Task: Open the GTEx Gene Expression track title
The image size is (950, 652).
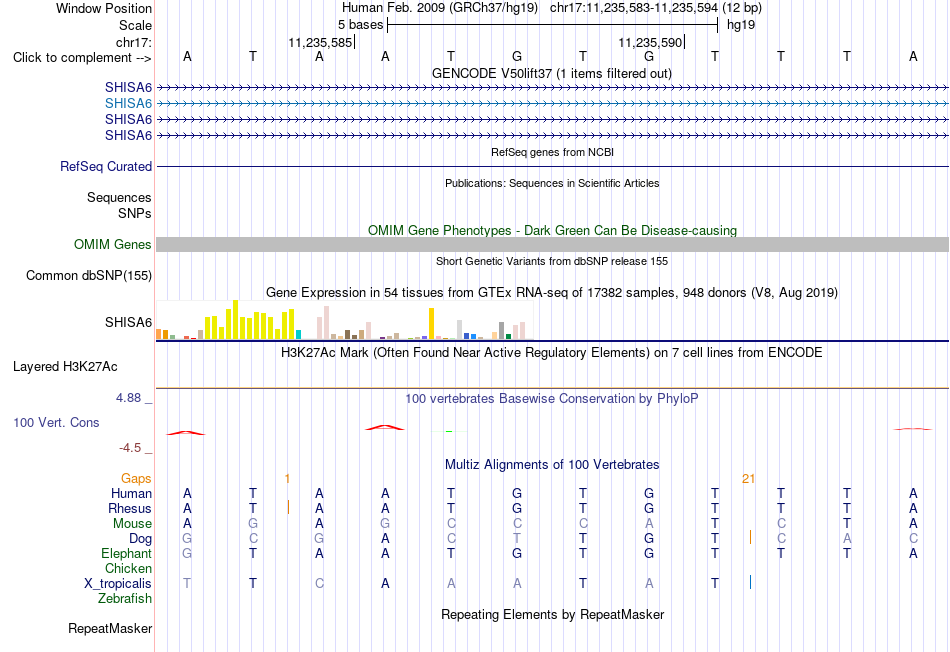Action: pos(552,293)
